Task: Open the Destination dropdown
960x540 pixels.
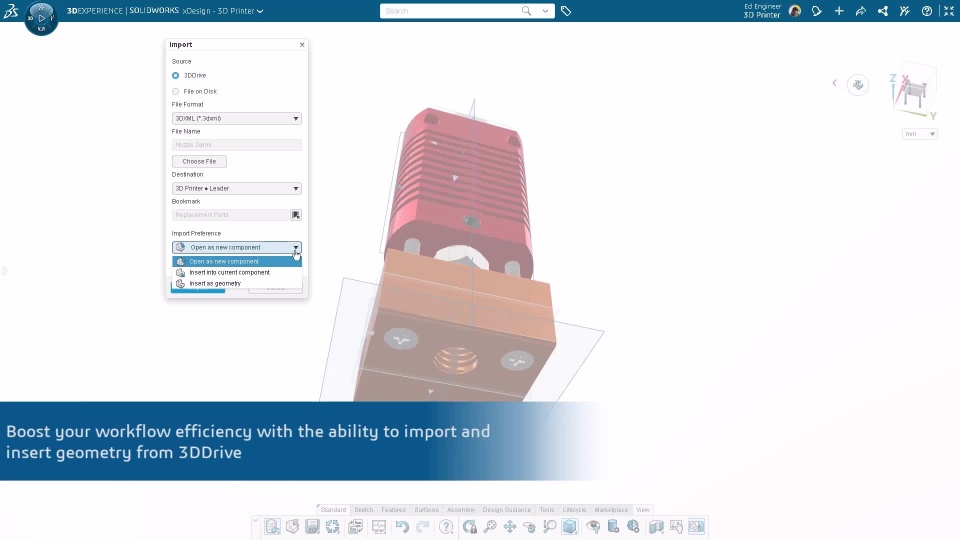Action: (x=236, y=189)
